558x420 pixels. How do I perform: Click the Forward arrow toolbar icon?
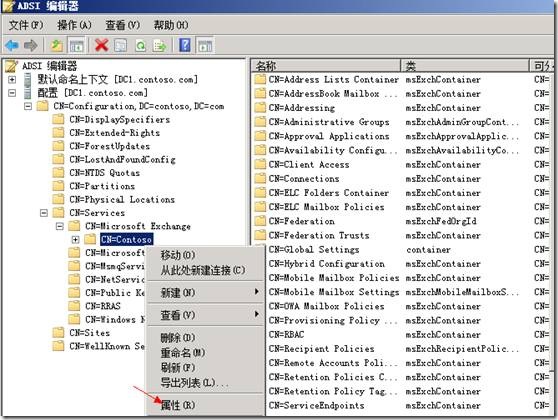pyautogui.click(x=31, y=45)
